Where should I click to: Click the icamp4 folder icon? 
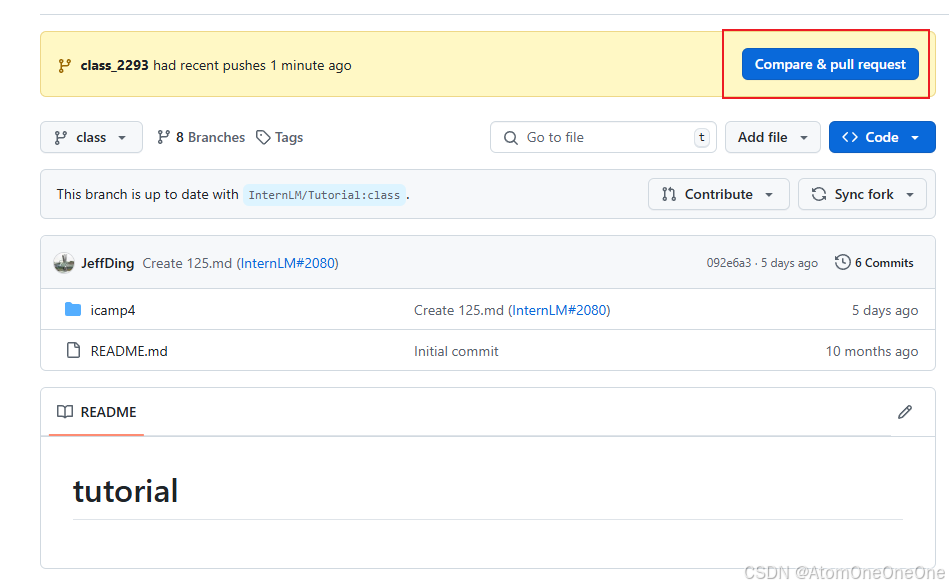73,310
